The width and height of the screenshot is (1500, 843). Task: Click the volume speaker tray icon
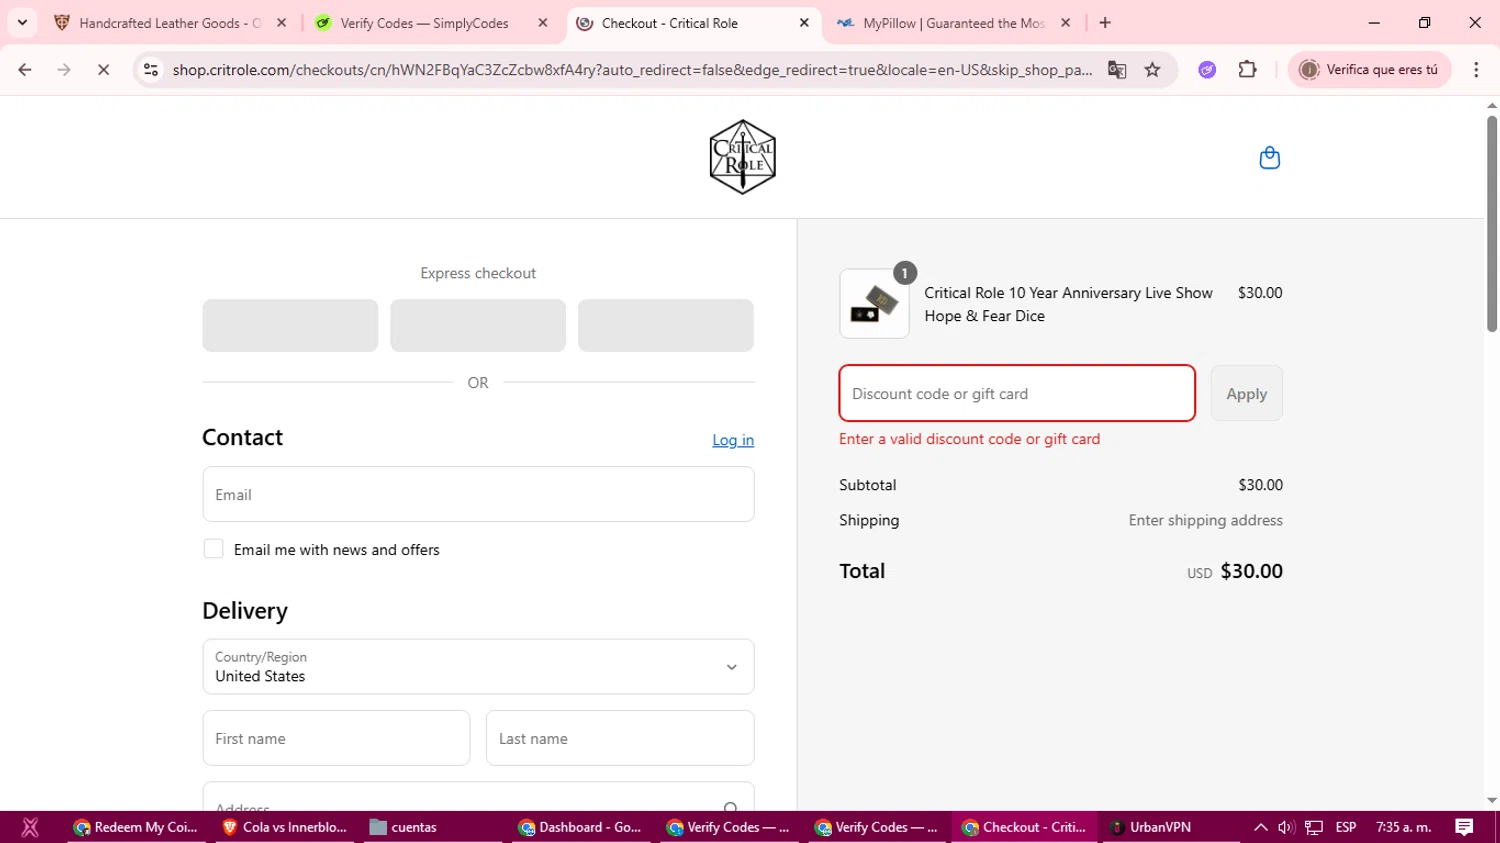[x=1286, y=827]
